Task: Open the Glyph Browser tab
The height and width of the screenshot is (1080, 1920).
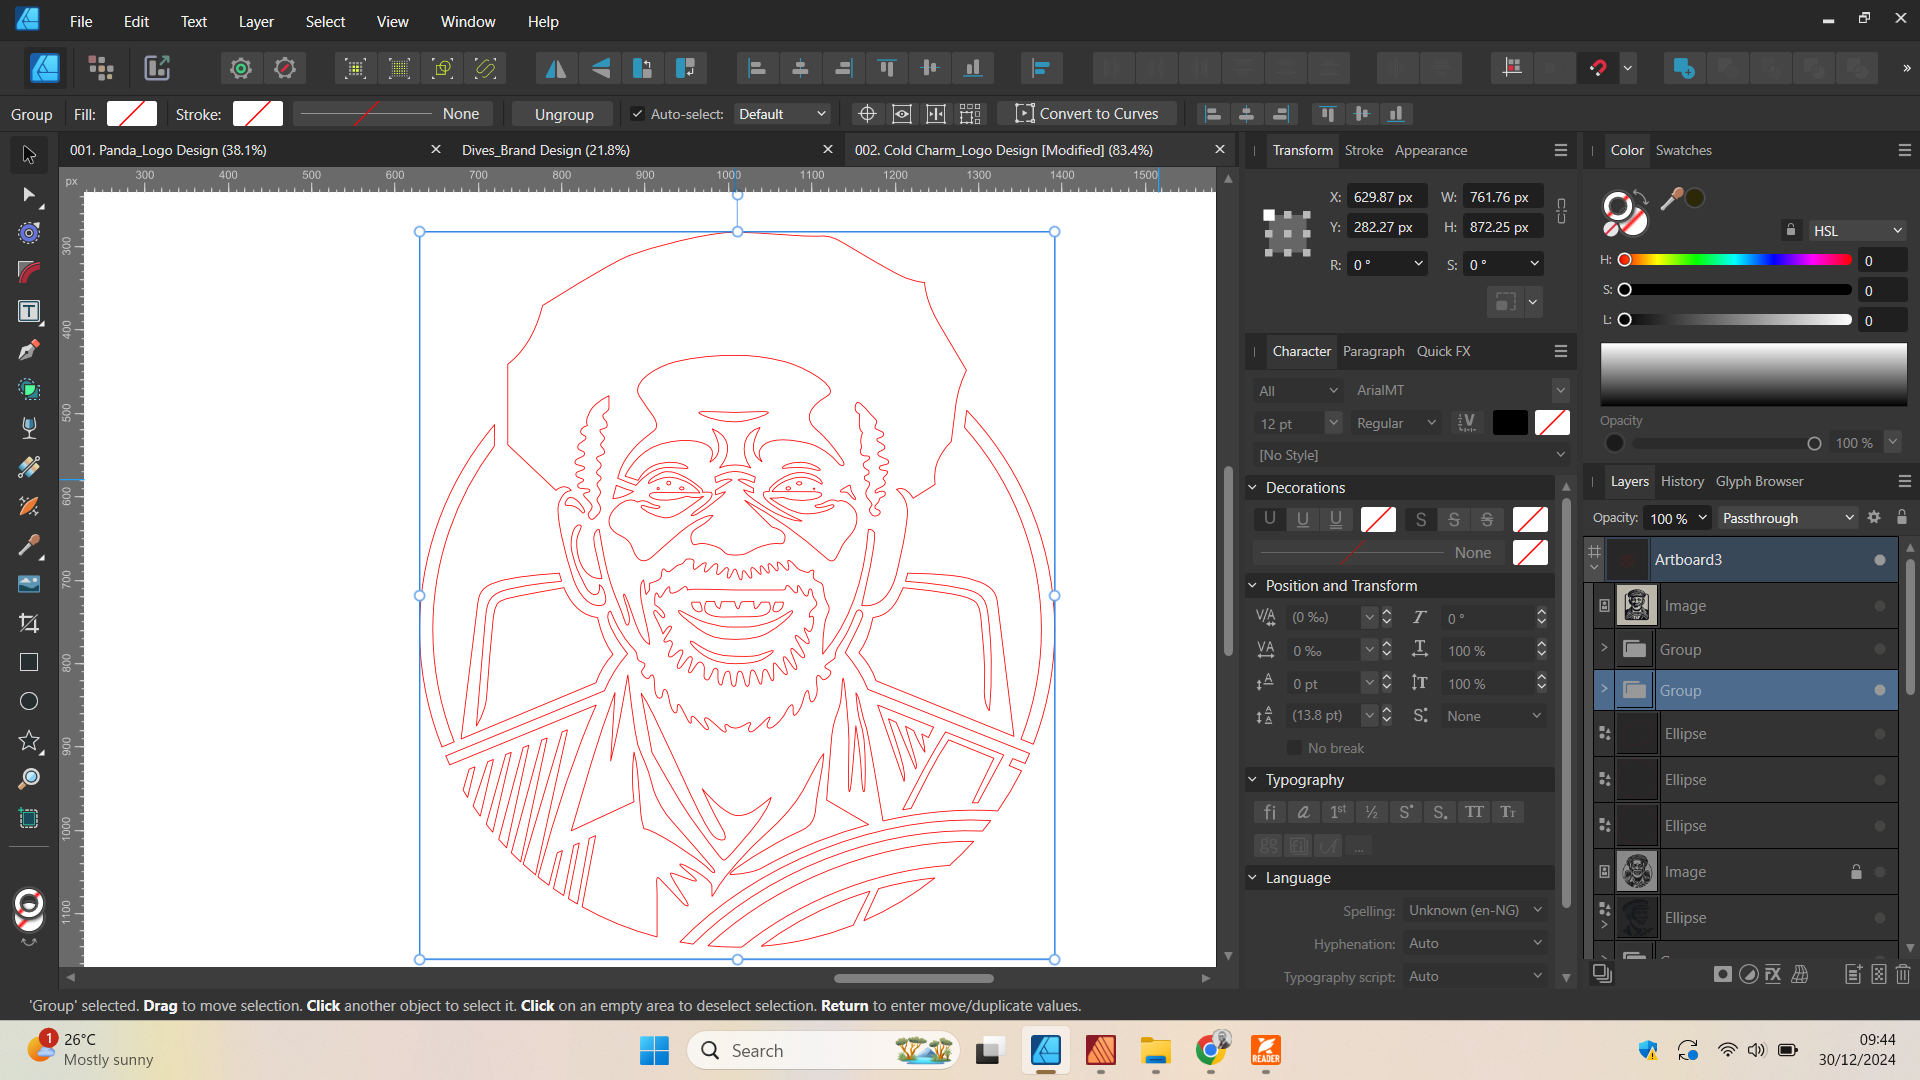Action: [x=1759, y=481]
